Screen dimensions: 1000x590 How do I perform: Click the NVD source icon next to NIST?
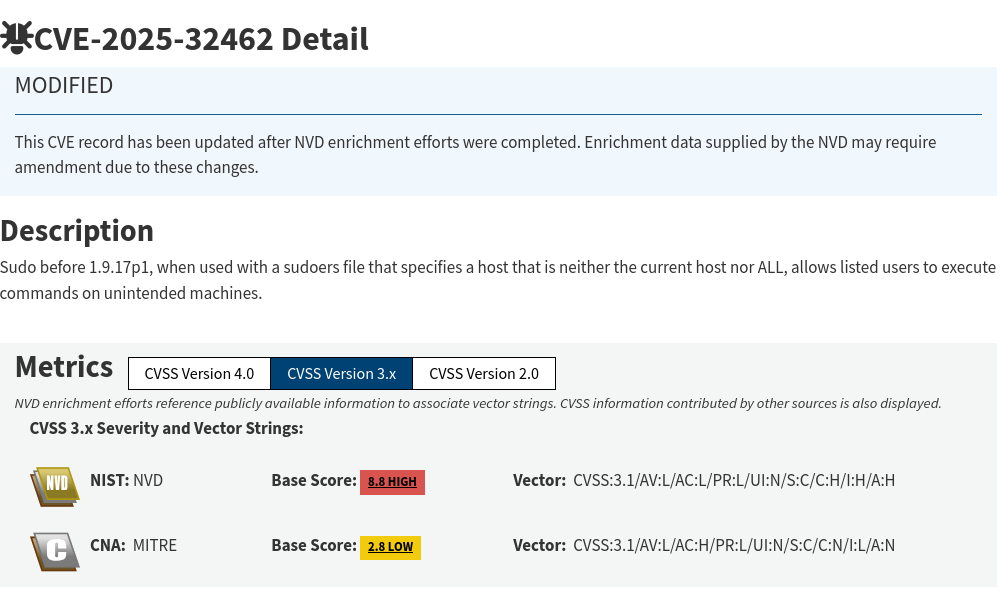tap(55, 486)
